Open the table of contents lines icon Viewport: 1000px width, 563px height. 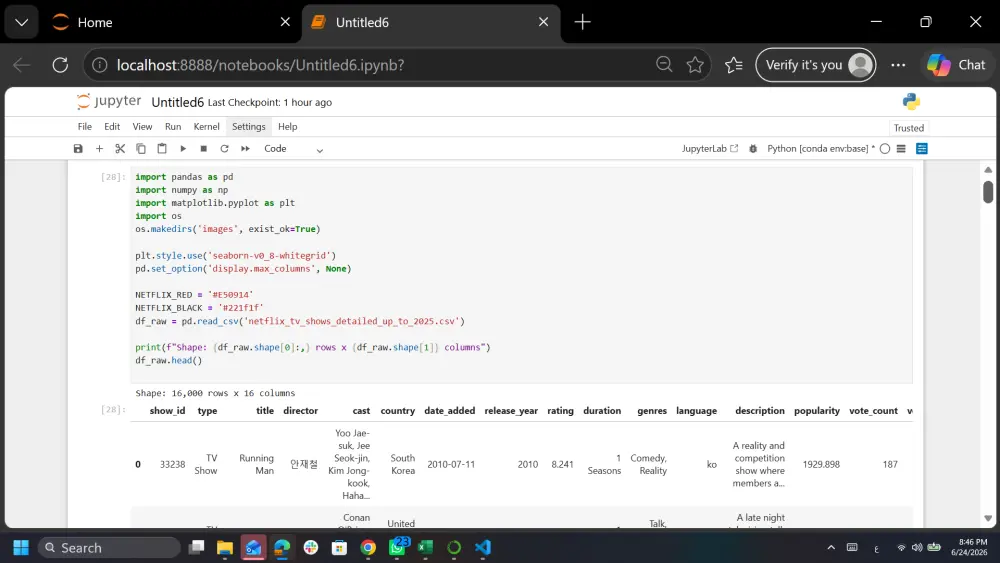click(901, 149)
